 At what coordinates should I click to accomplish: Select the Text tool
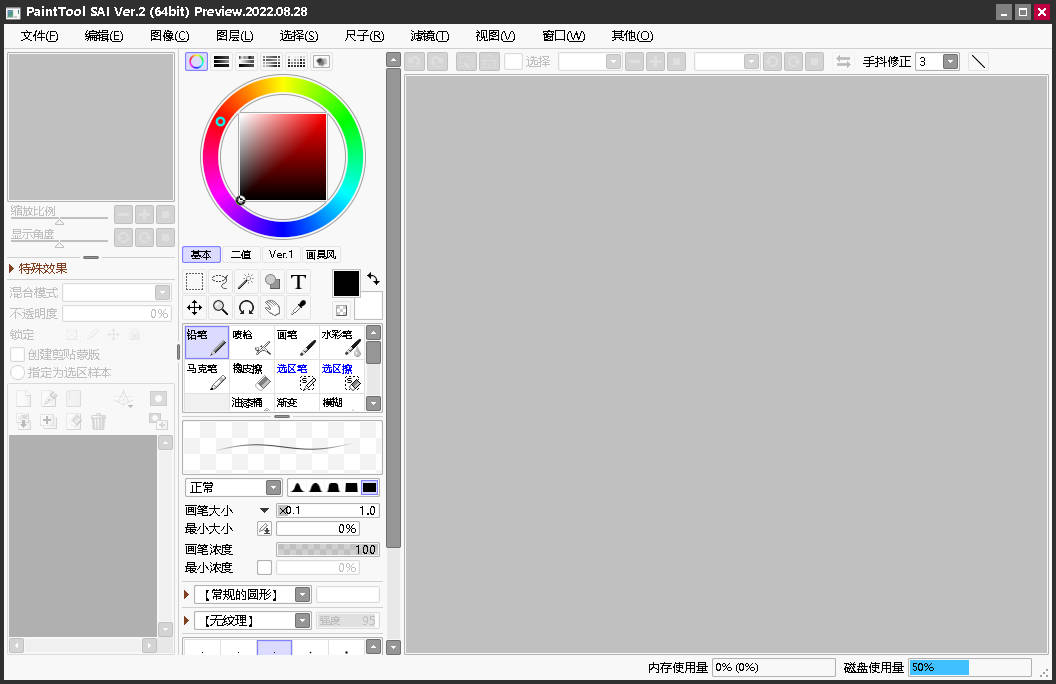click(x=298, y=281)
